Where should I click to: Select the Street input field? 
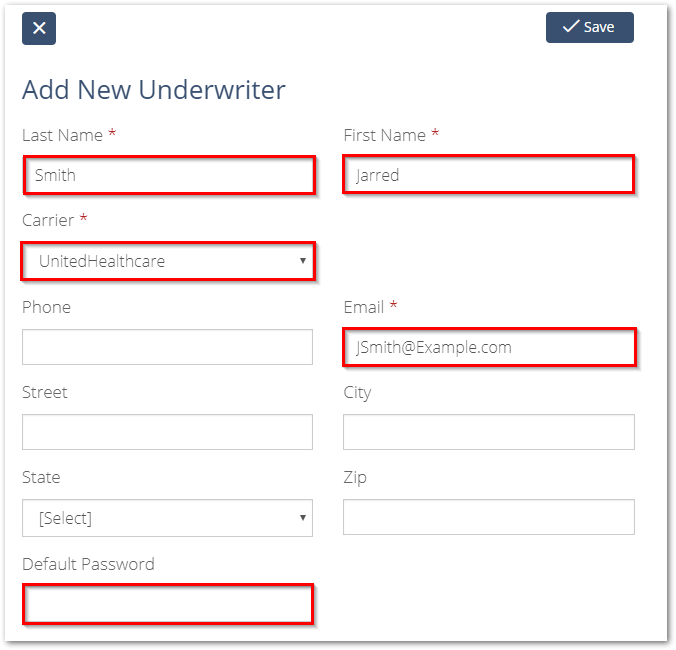(167, 432)
